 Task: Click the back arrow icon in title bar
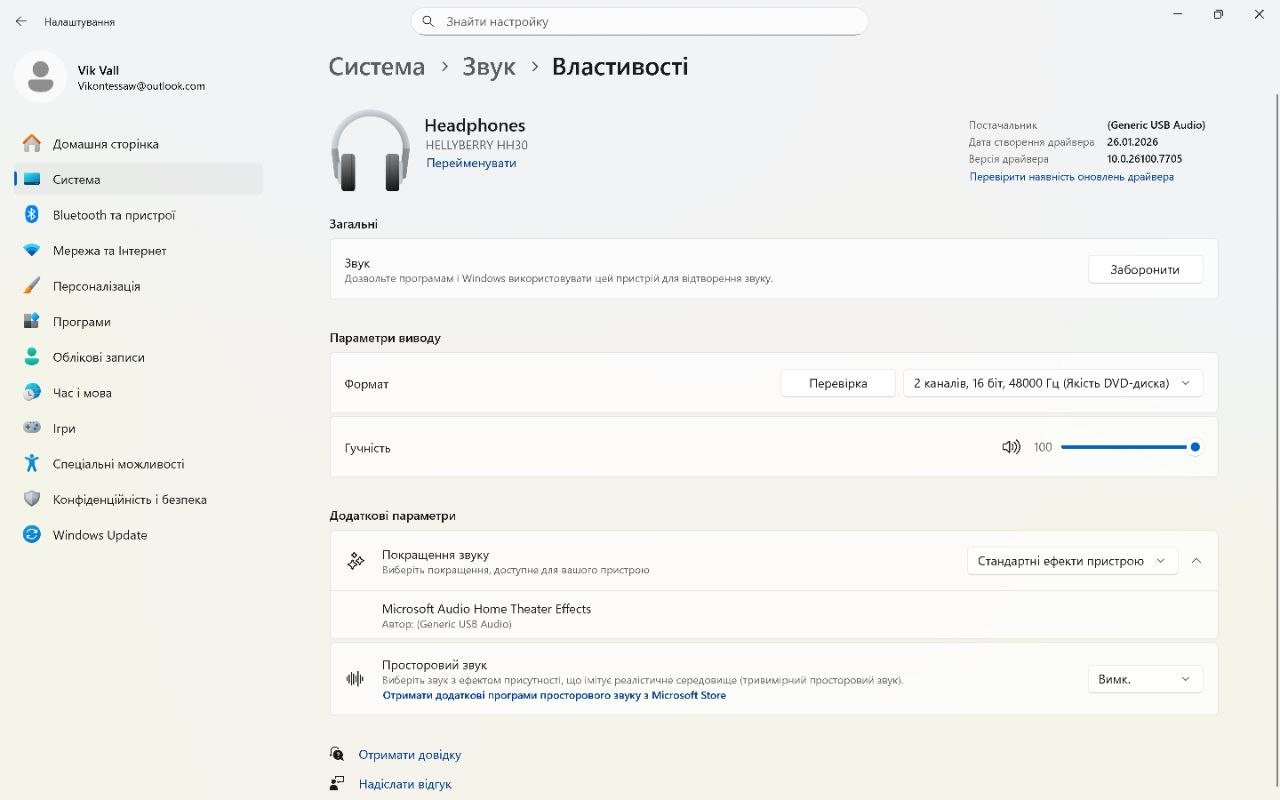pos(21,21)
